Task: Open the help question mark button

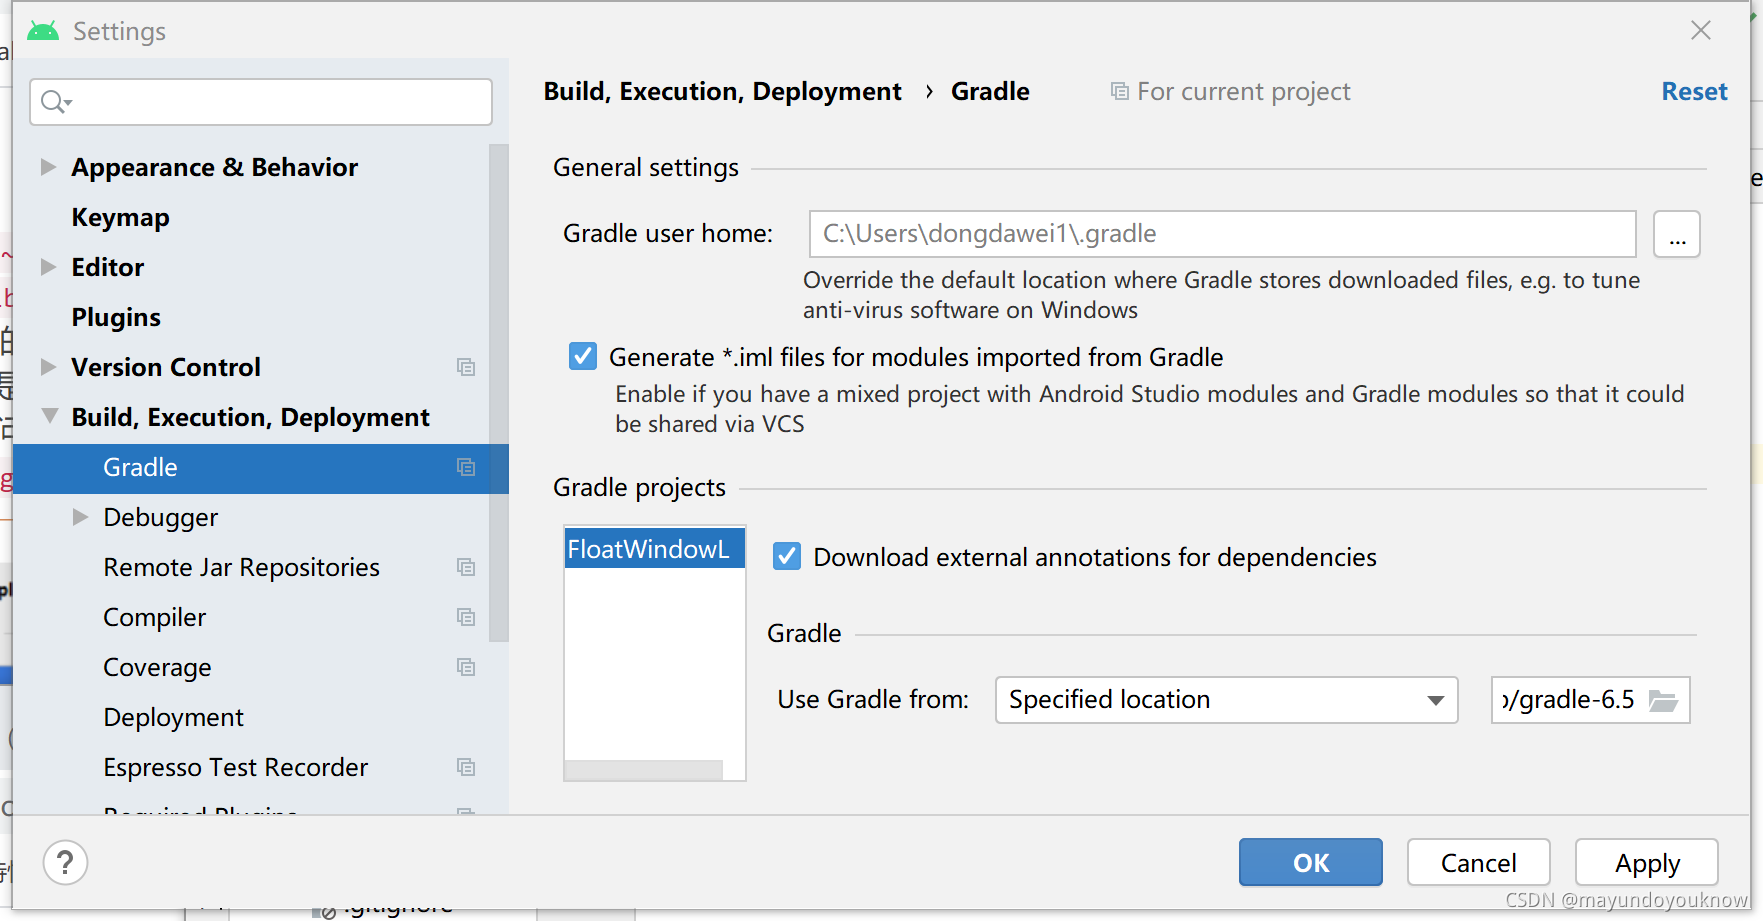Action: click(65, 862)
